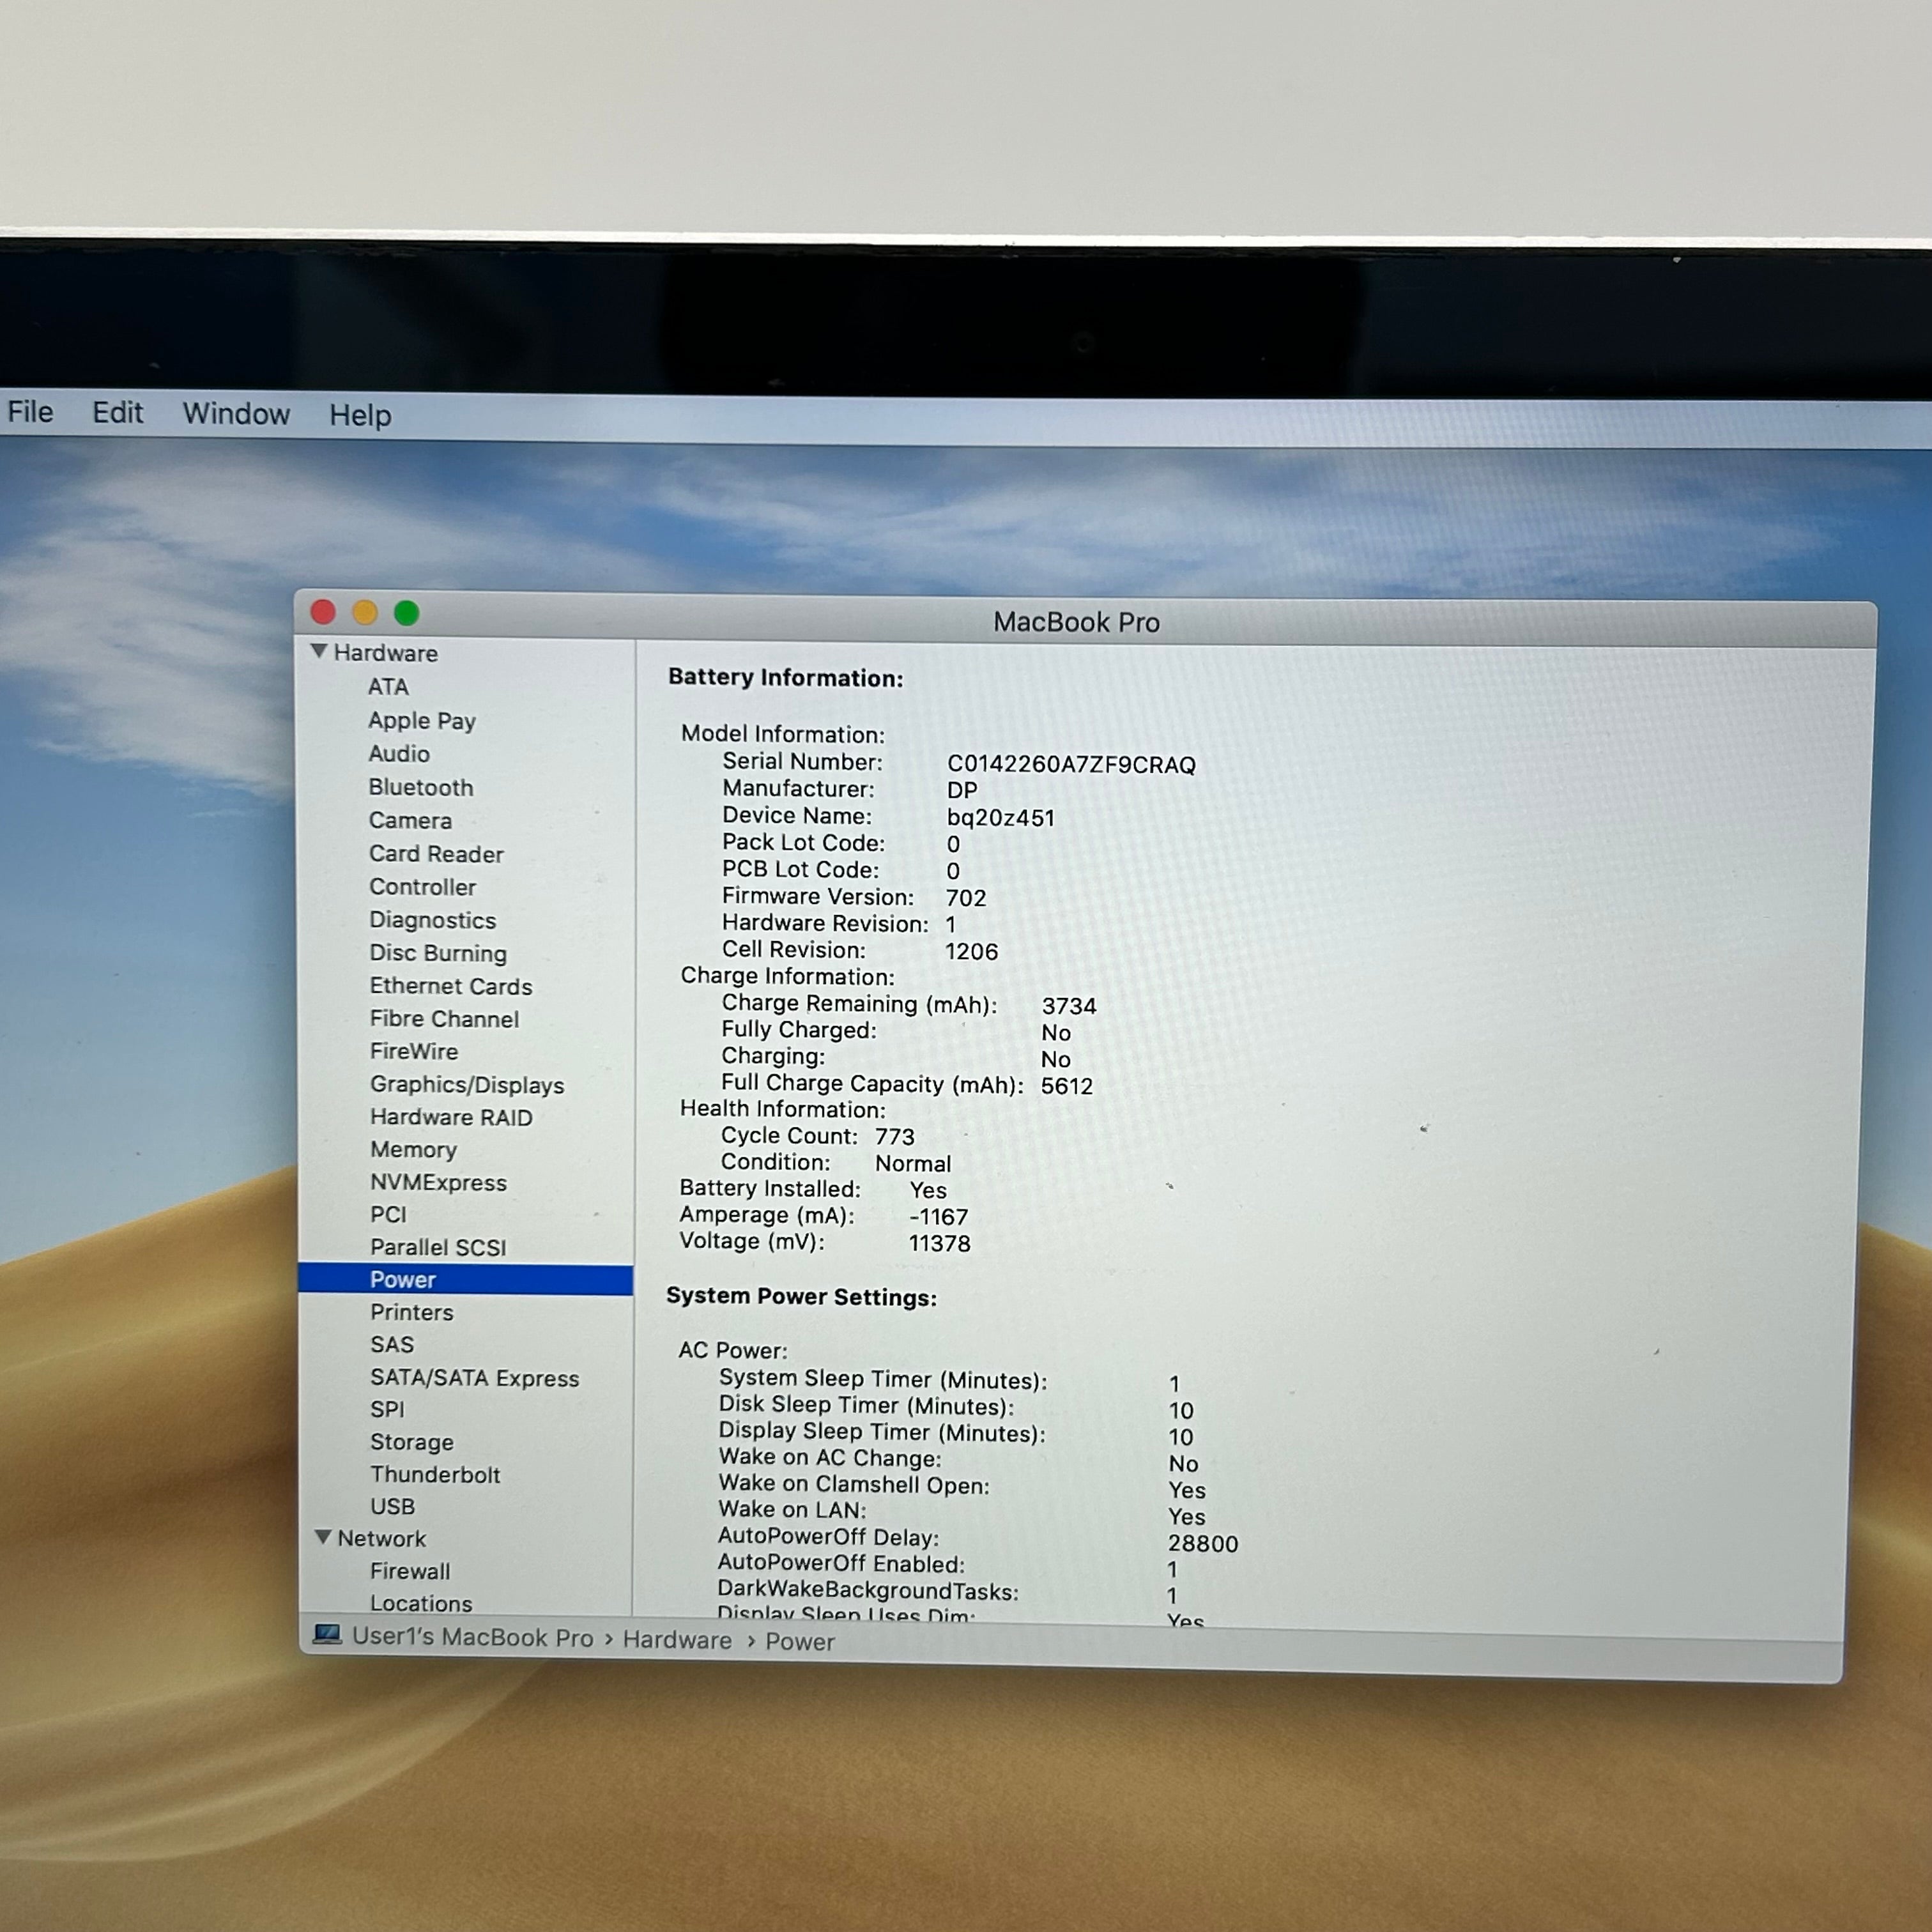Select Parallel SCSI in the sidebar

click(x=438, y=1248)
